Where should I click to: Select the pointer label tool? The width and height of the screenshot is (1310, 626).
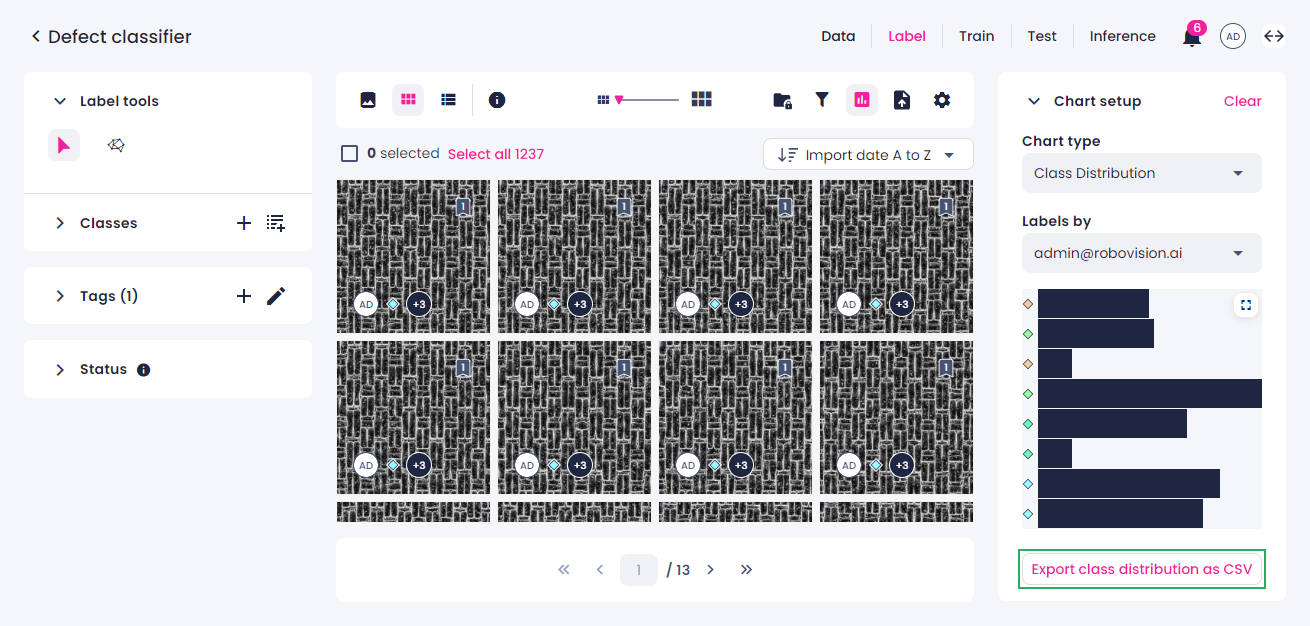coord(64,146)
